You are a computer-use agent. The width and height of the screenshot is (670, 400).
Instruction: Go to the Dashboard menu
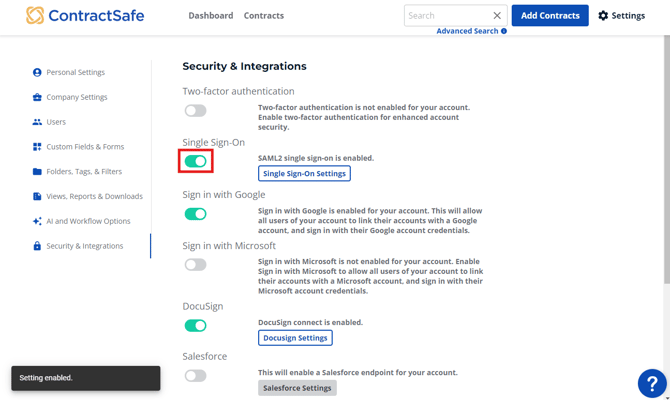point(210,16)
